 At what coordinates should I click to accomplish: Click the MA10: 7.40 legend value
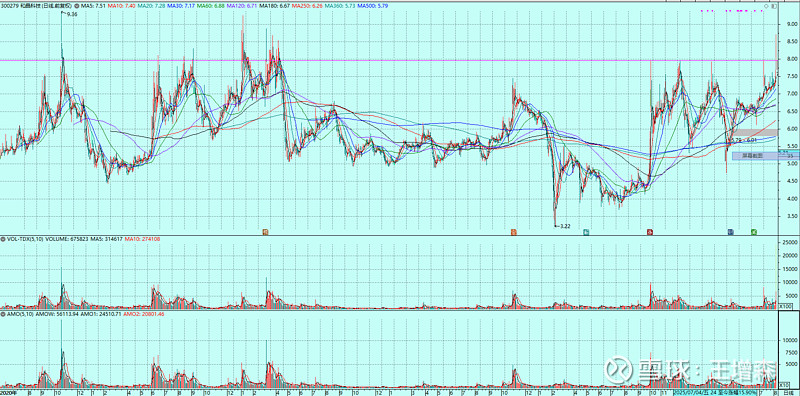pos(121,6)
